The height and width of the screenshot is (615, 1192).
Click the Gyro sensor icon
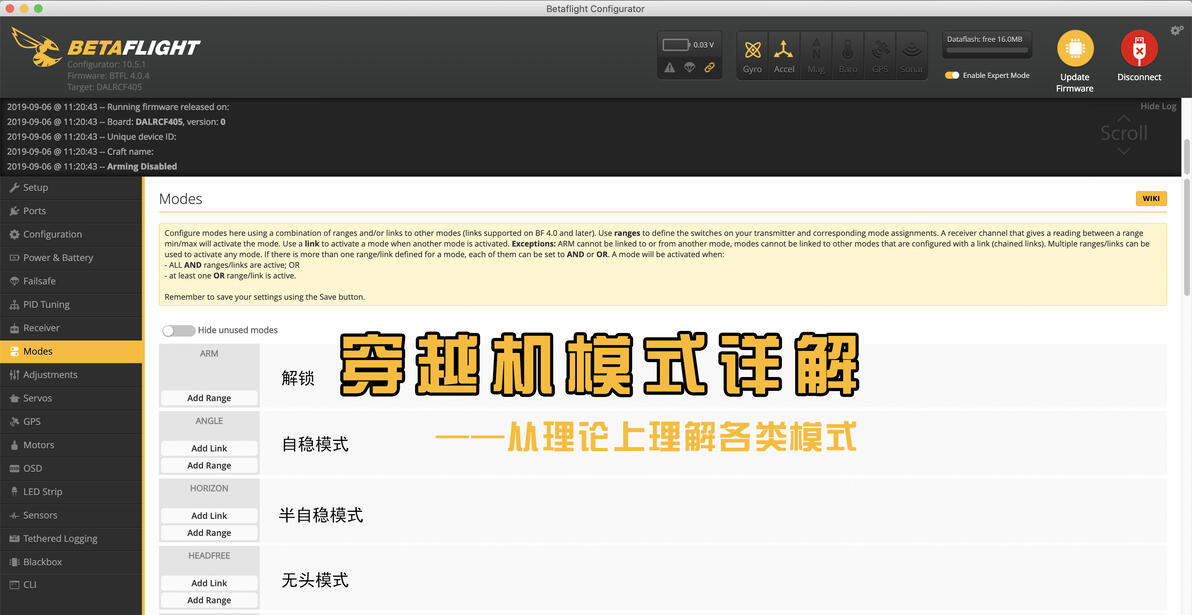point(752,50)
